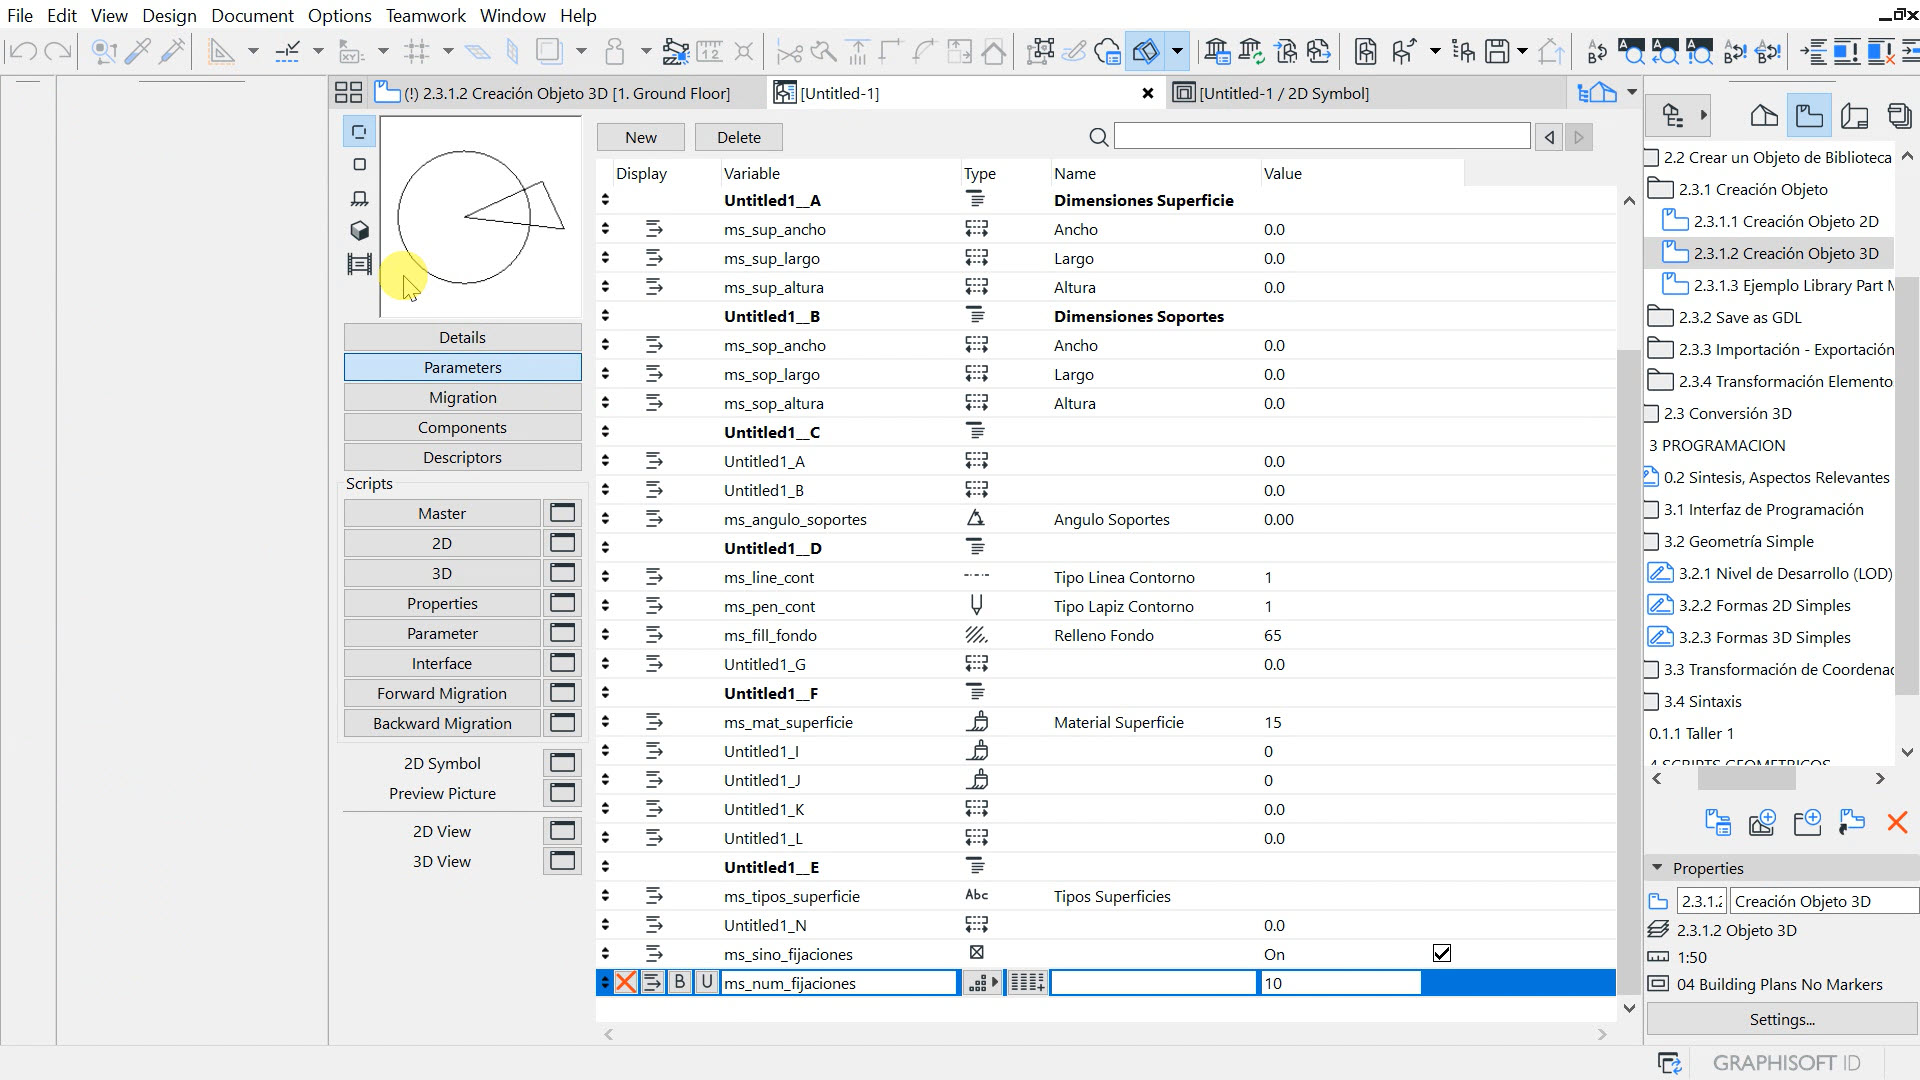Uncheck the ms_sino_fijaciones On checkbox
The width and height of the screenshot is (1920, 1080).
(x=1441, y=954)
